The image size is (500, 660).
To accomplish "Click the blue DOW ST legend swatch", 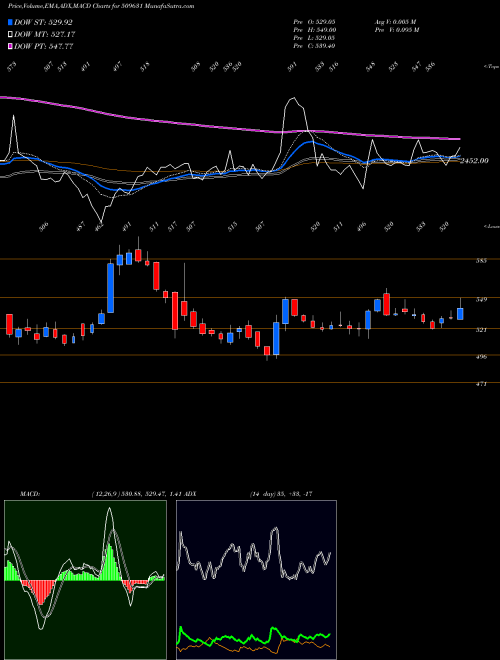I will 10,22.
